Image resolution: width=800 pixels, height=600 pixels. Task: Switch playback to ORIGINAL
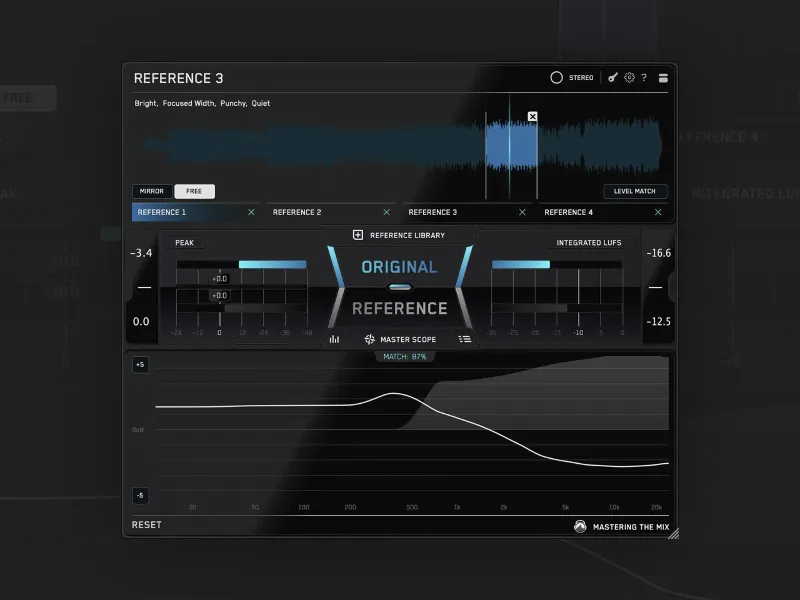[x=399, y=267]
